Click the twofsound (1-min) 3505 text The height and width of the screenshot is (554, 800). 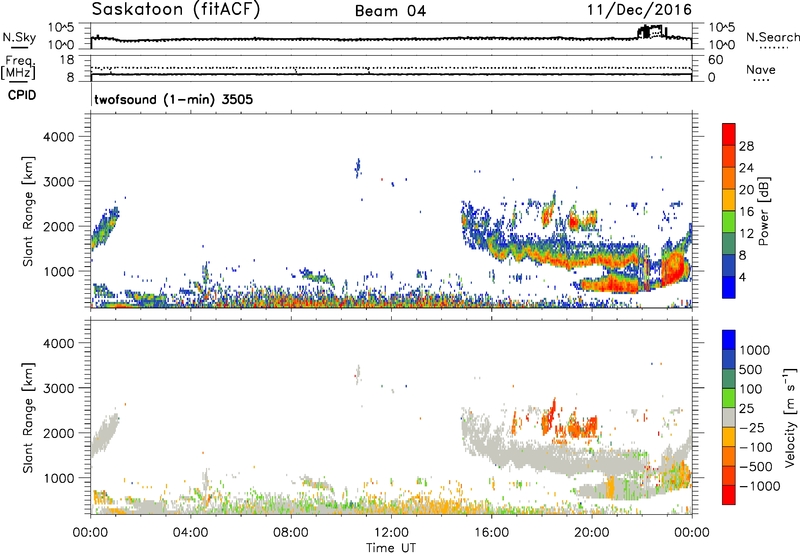[x=173, y=99]
